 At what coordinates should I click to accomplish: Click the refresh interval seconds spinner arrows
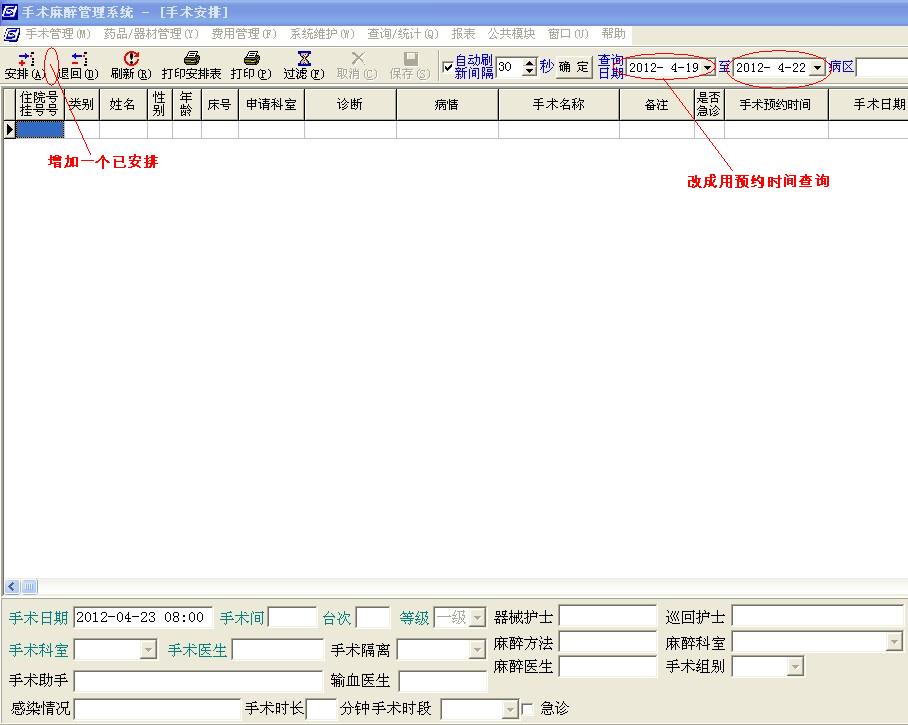[529, 67]
